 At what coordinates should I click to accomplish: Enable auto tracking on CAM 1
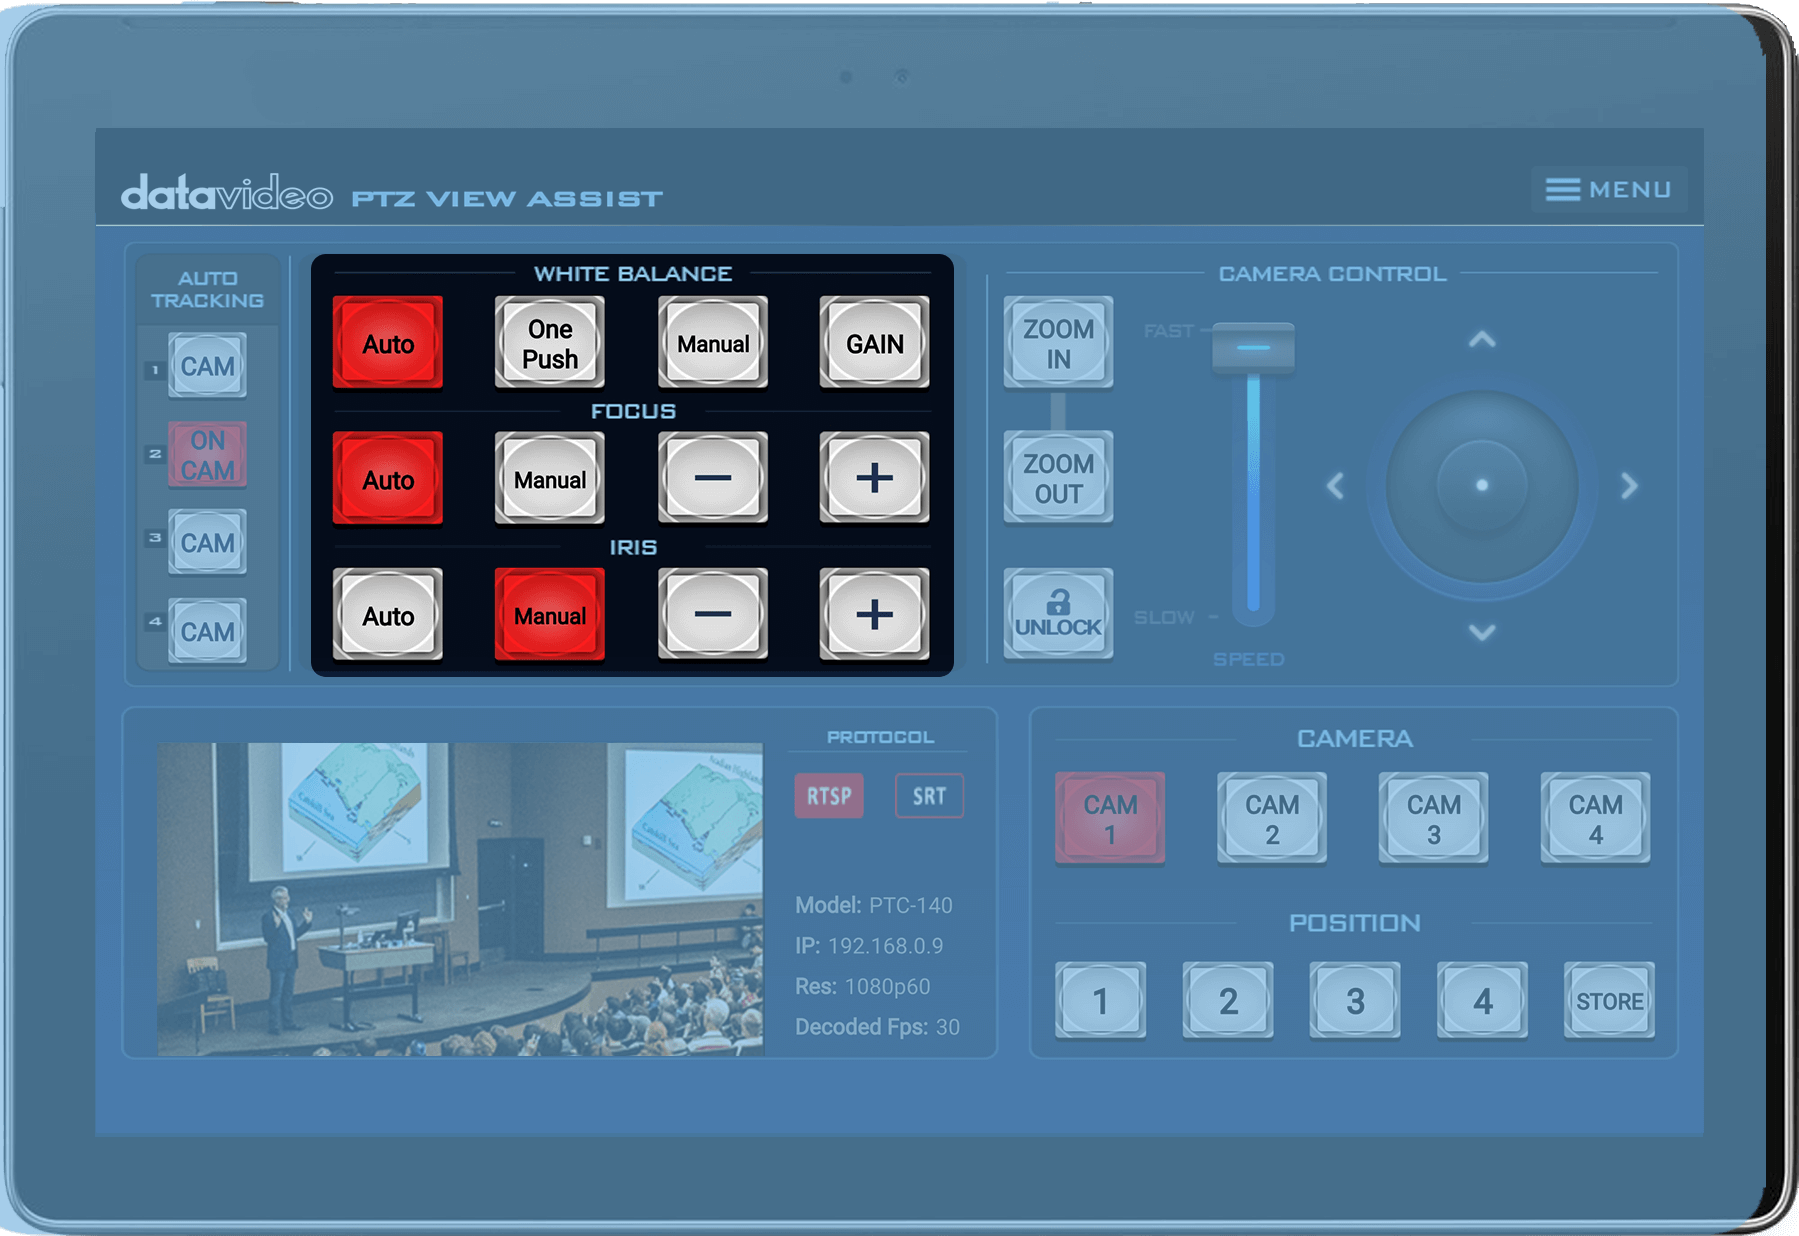207,366
